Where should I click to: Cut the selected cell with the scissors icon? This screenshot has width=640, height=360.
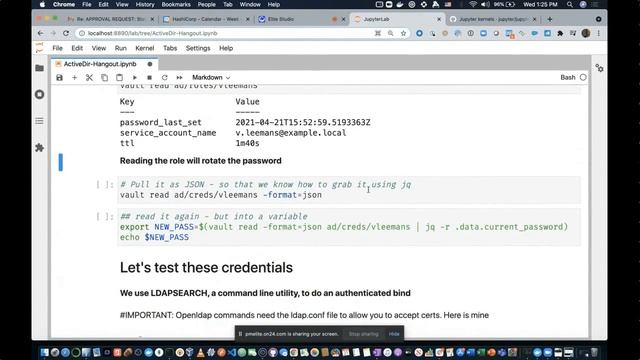click(x=89, y=78)
